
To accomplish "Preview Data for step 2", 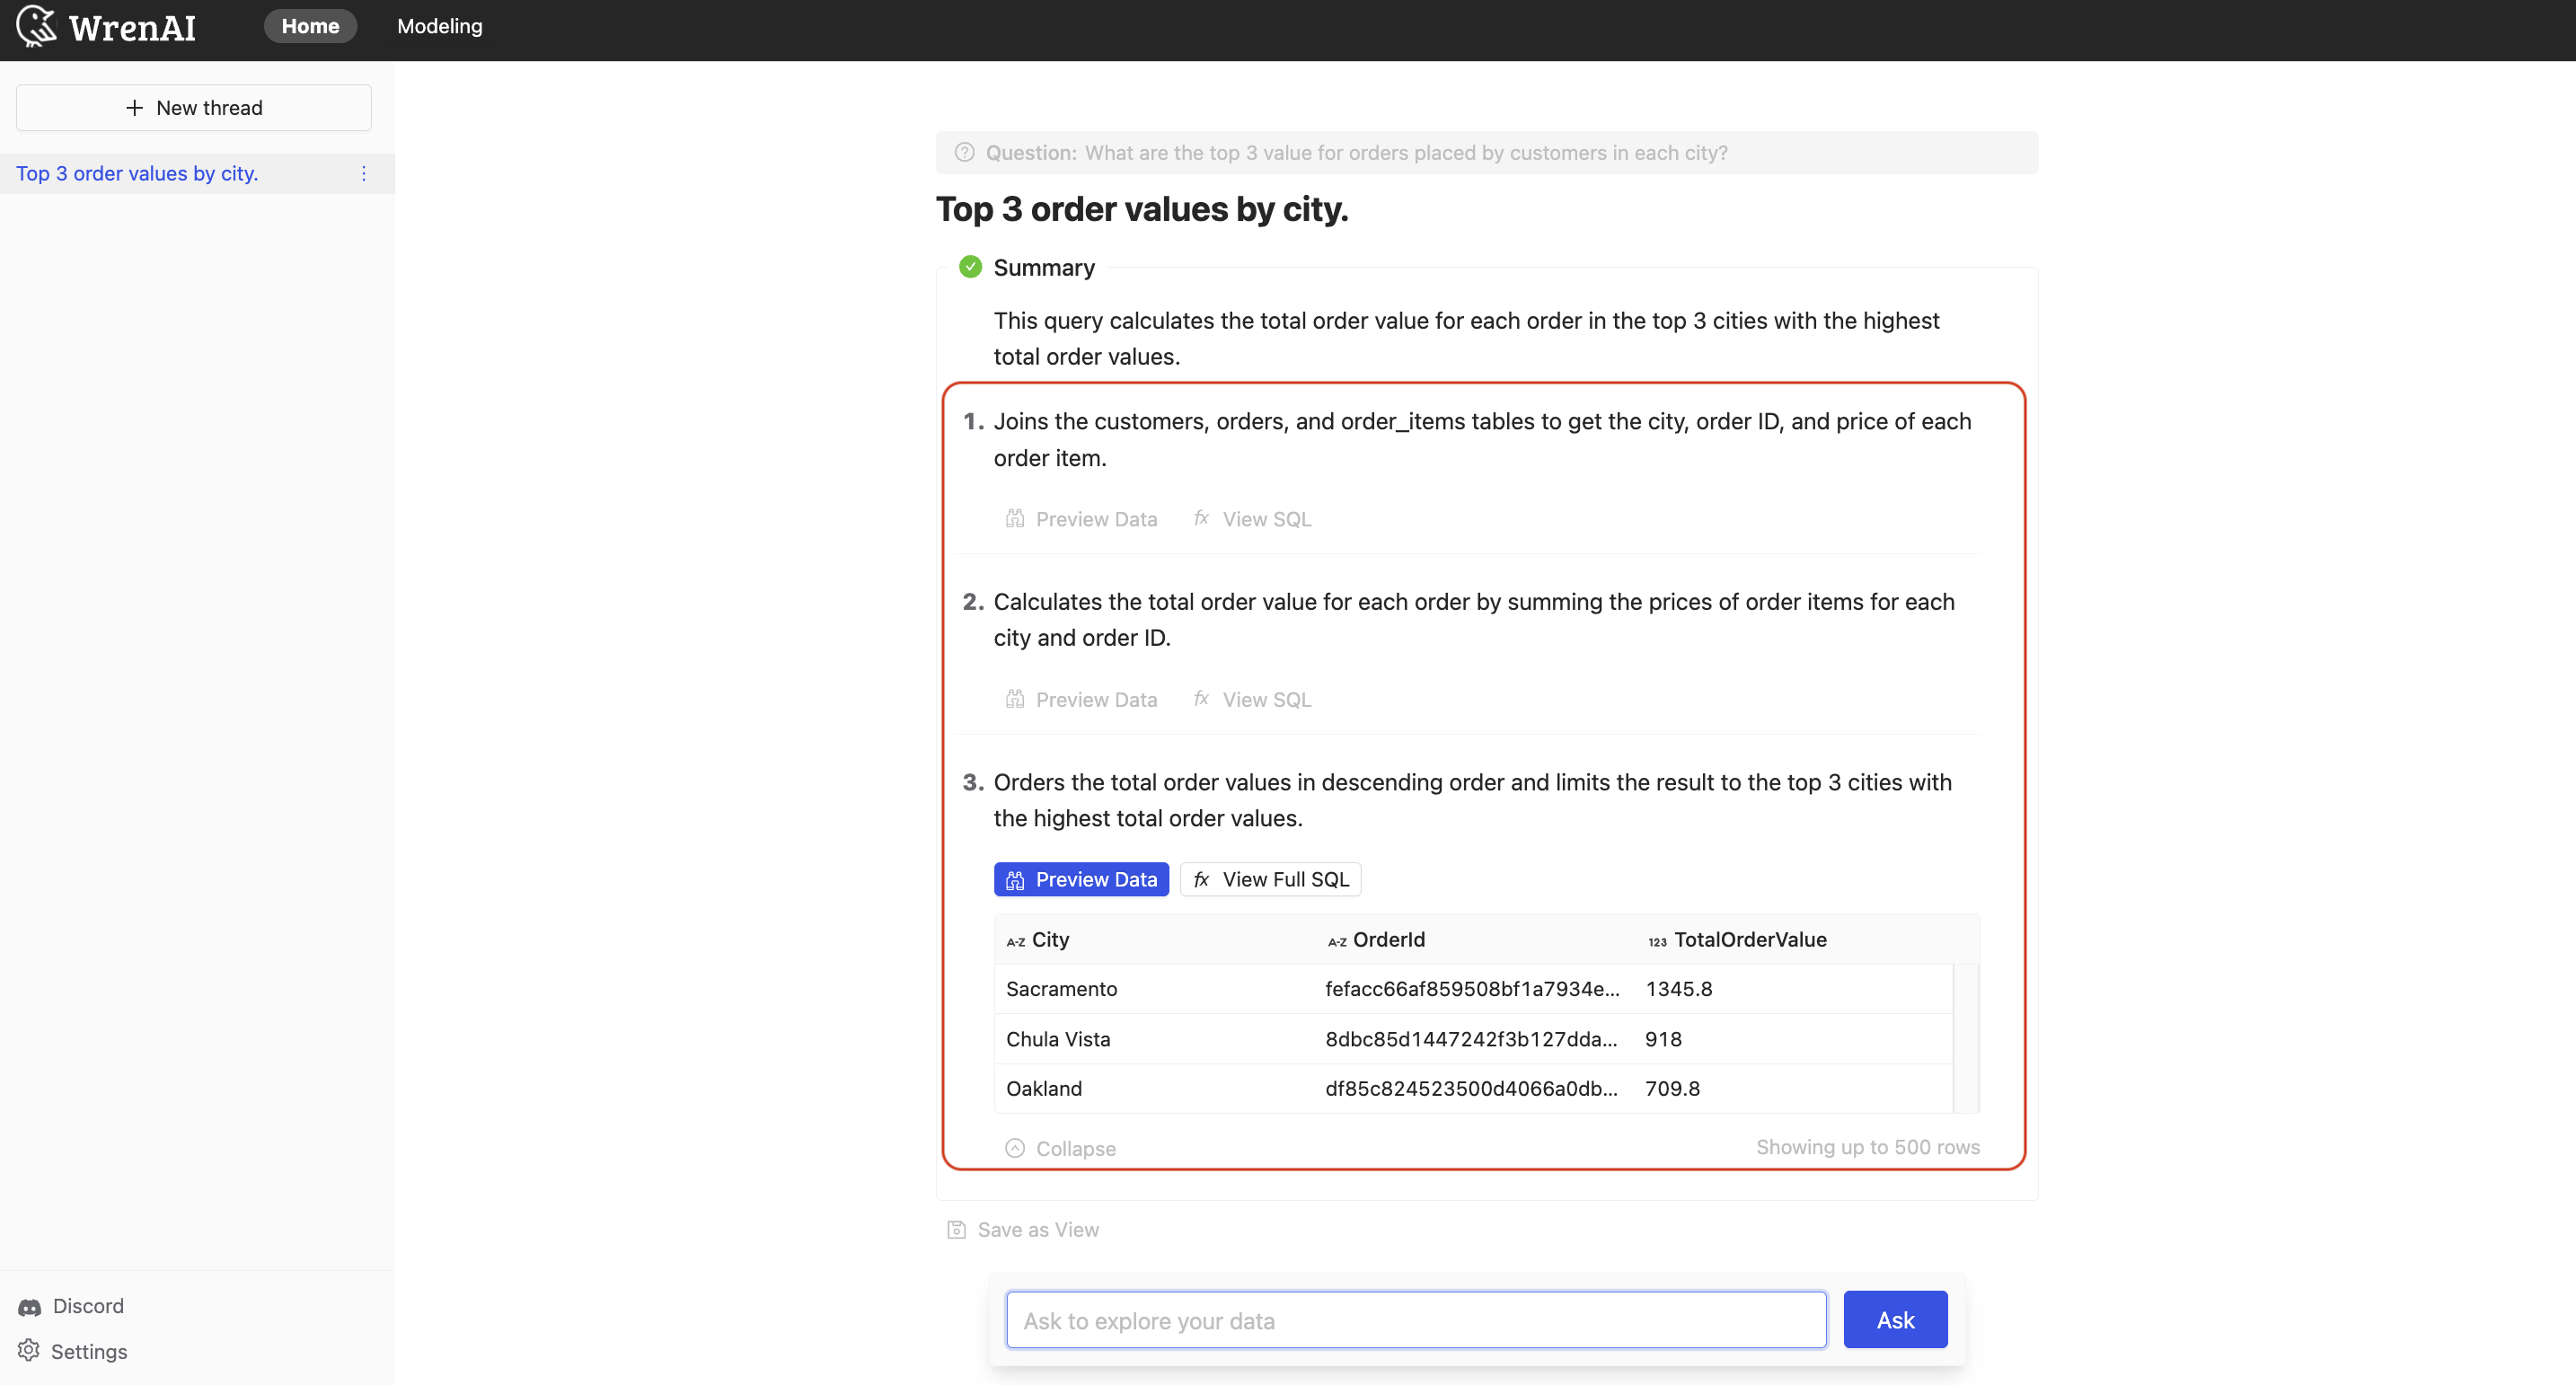I will (x=1081, y=699).
